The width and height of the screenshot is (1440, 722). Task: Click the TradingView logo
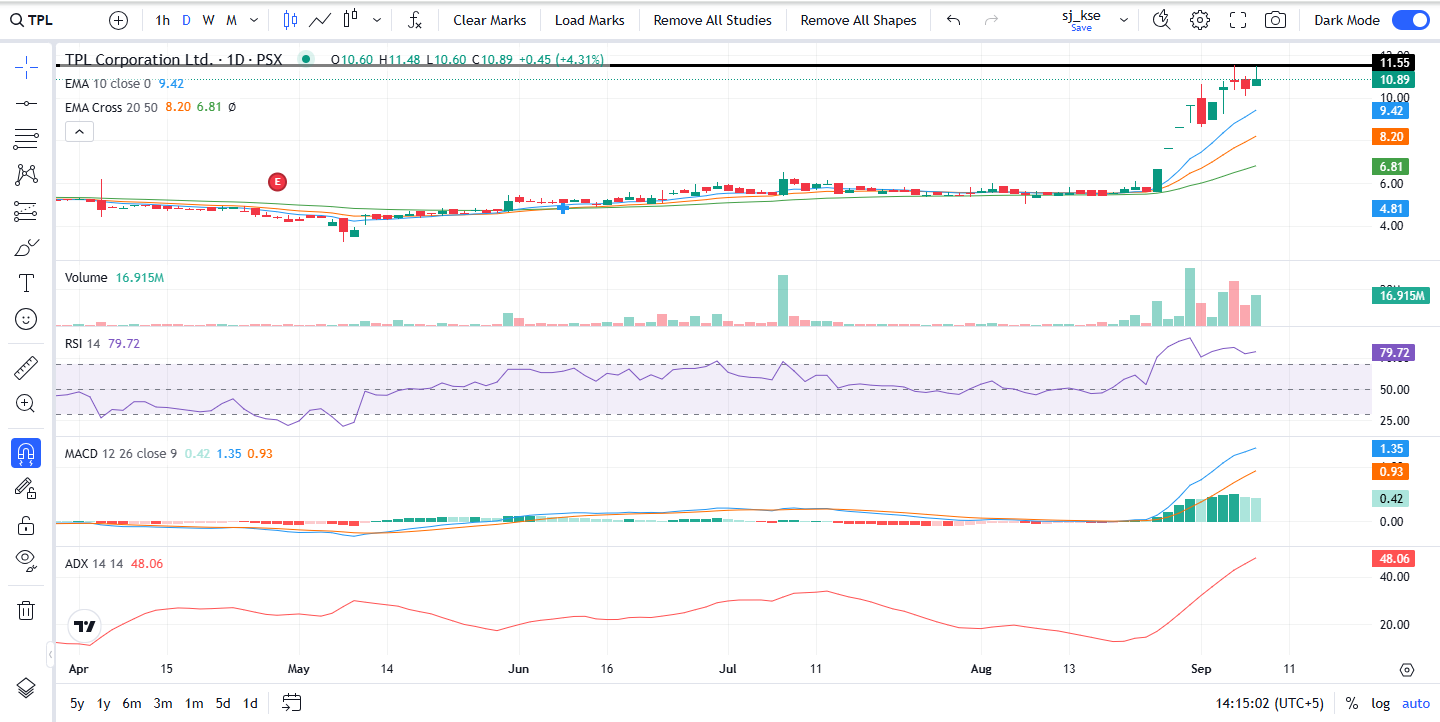point(85,627)
